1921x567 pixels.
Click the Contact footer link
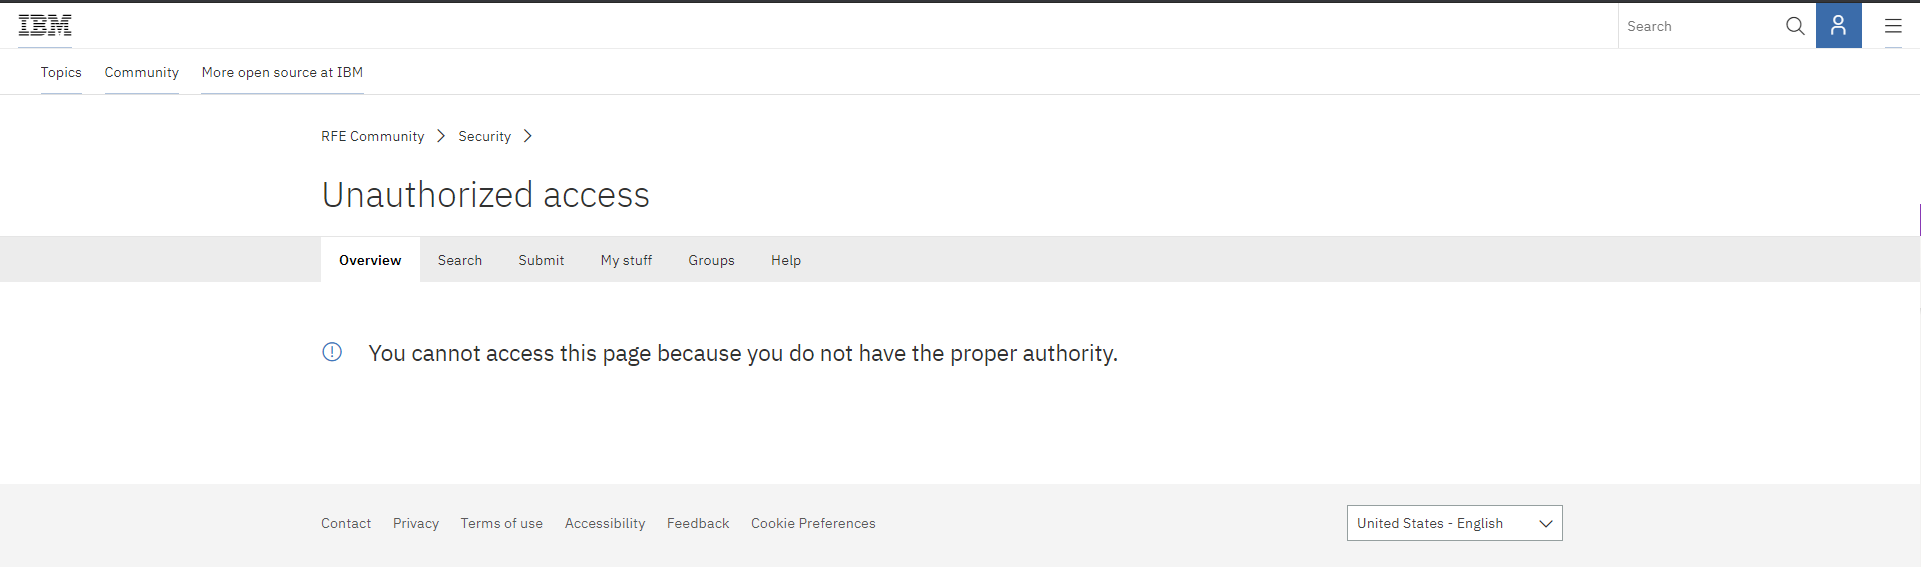[x=346, y=523]
